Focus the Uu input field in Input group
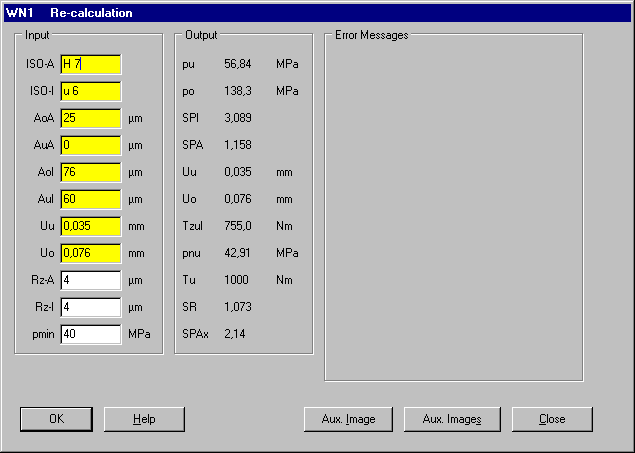The width and height of the screenshot is (635, 453). pos(90,226)
